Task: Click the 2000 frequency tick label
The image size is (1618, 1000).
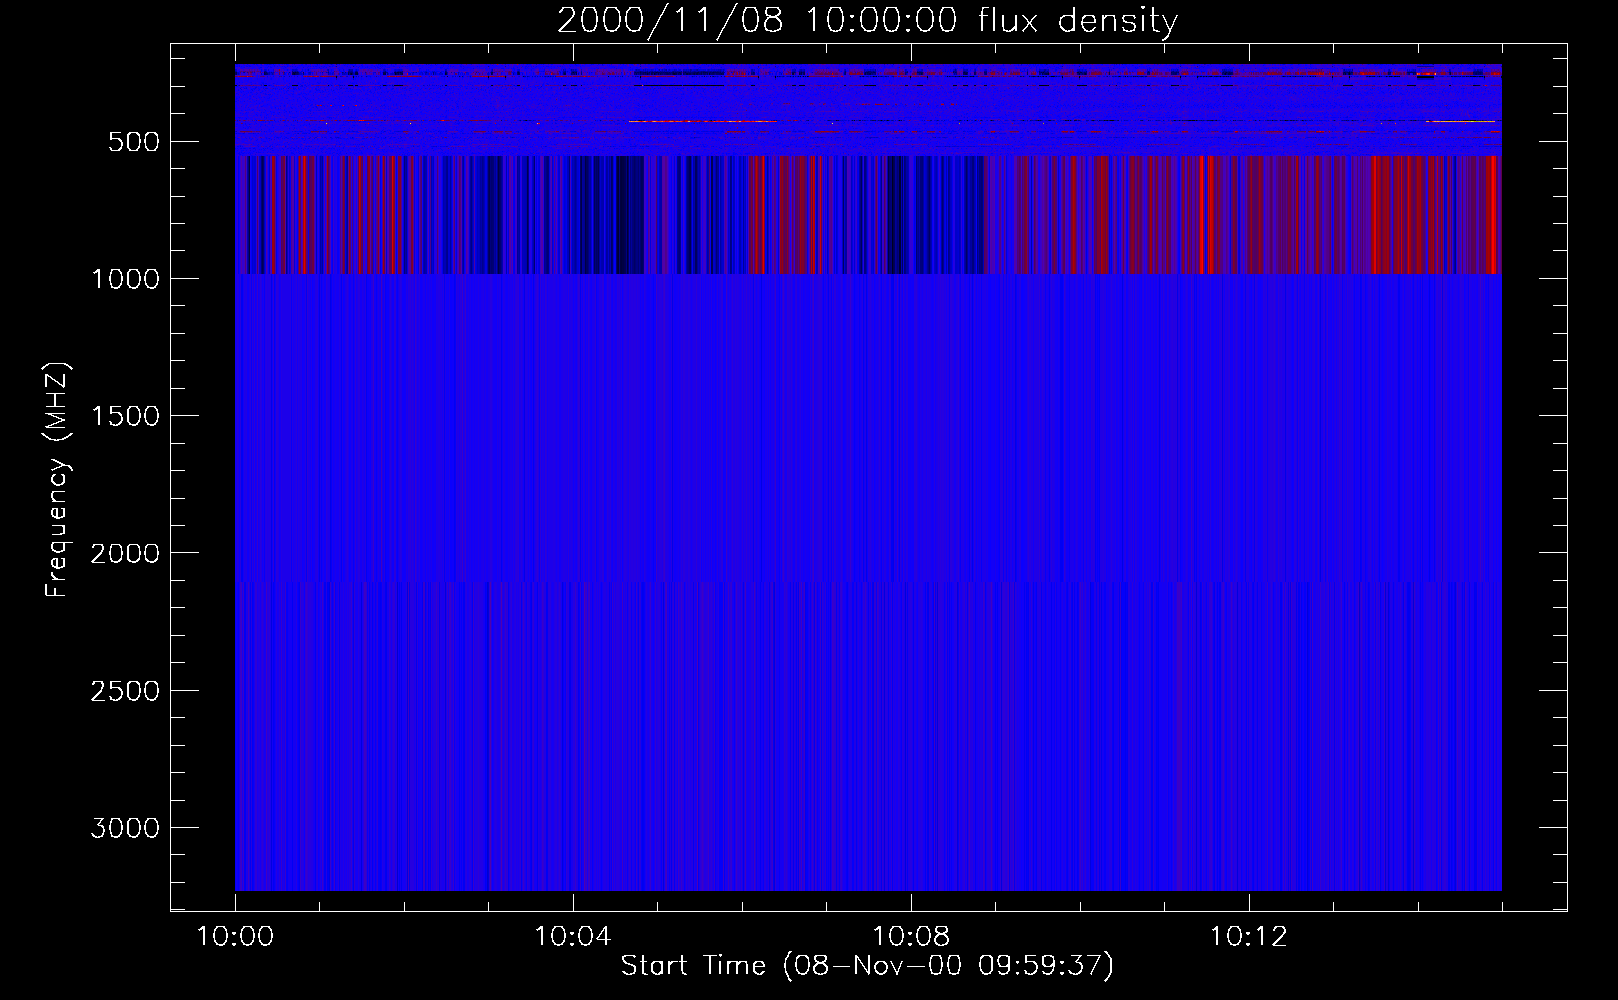Action: point(125,553)
